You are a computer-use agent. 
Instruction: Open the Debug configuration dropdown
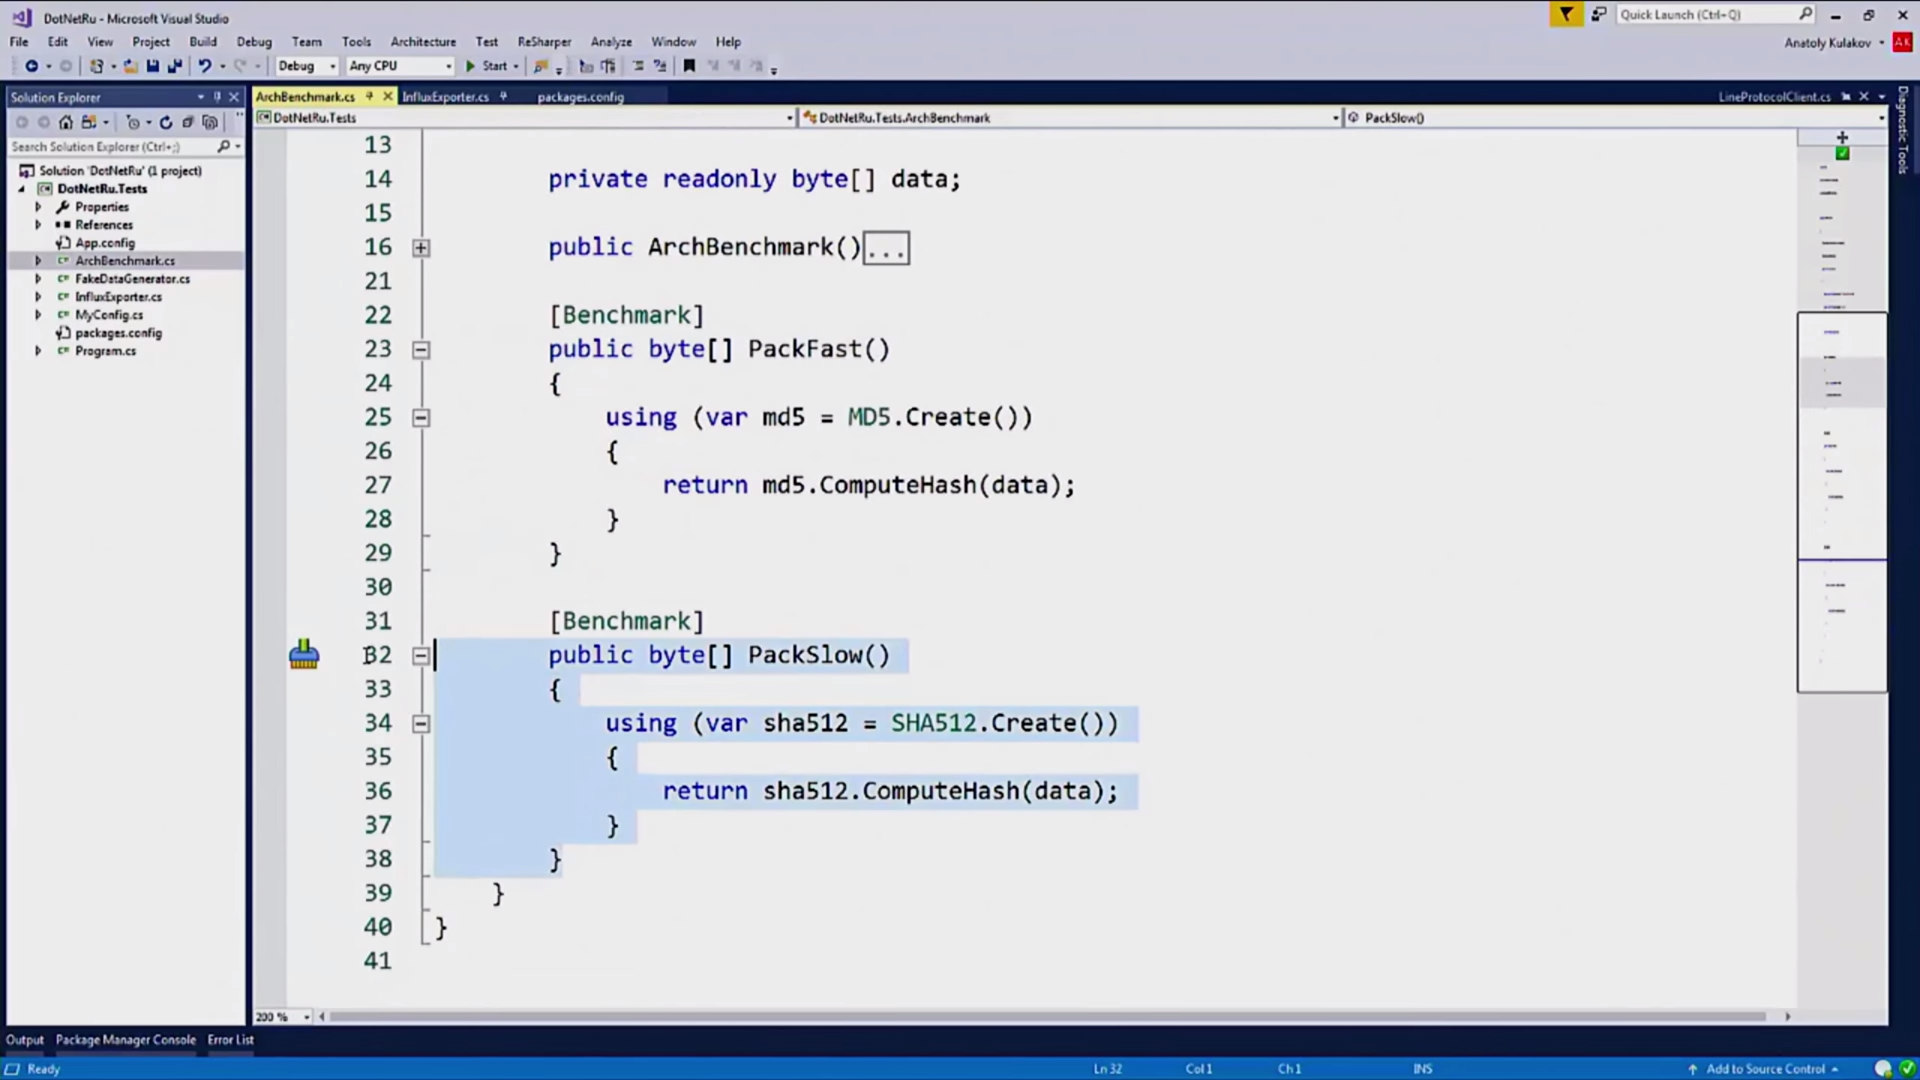(x=306, y=66)
